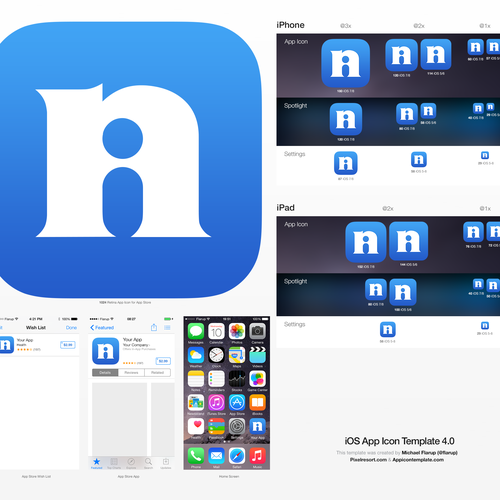Viewport: 500px width, 500px height.
Task: Select the Explore compass tab
Action: (131, 463)
